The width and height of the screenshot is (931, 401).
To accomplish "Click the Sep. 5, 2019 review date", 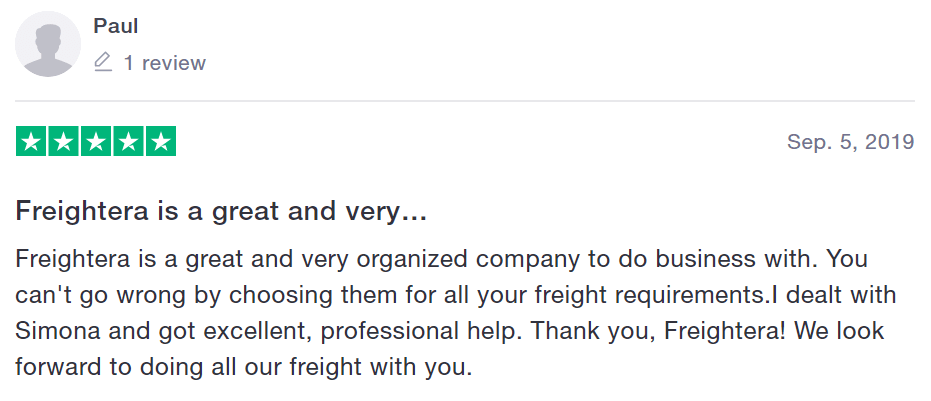I will pyautogui.click(x=850, y=142).
